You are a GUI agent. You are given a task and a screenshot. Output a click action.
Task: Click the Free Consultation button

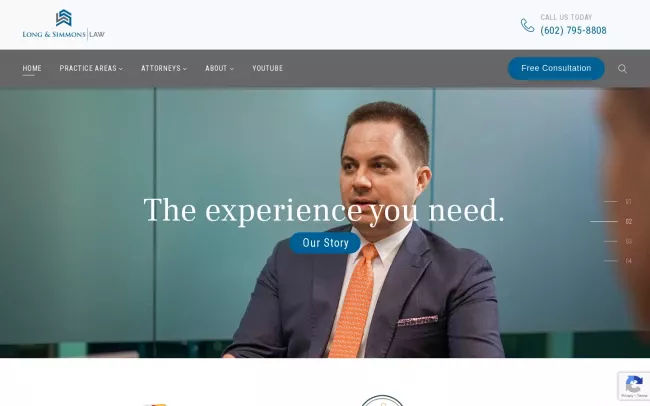[x=556, y=68]
